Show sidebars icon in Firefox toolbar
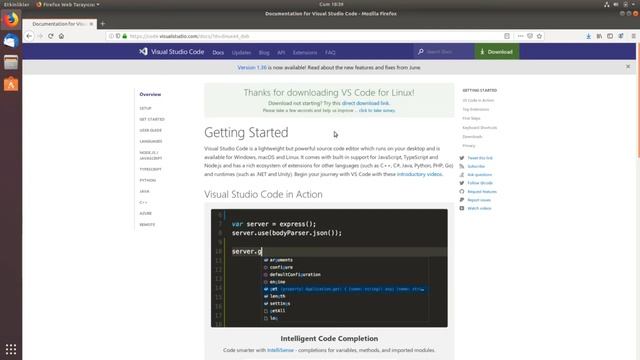This screenshot has width=640, height=360. click(610, 36)
